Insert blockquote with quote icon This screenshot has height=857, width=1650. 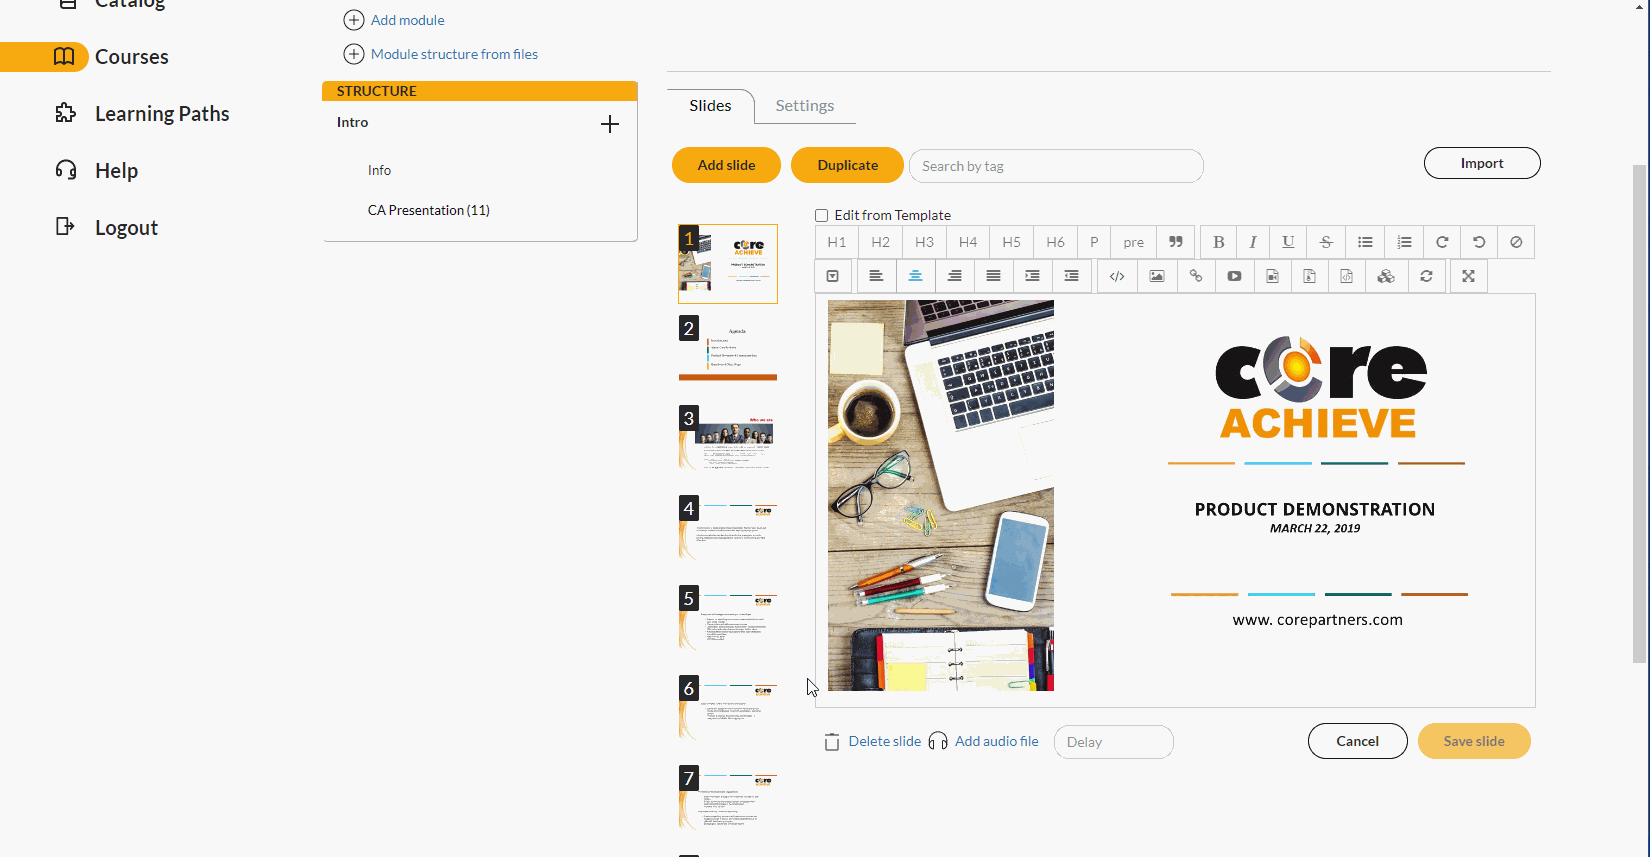pos(1176,242)
